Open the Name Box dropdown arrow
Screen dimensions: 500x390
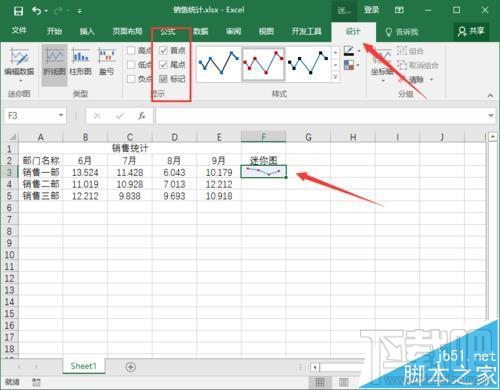(x=61, y=115)
